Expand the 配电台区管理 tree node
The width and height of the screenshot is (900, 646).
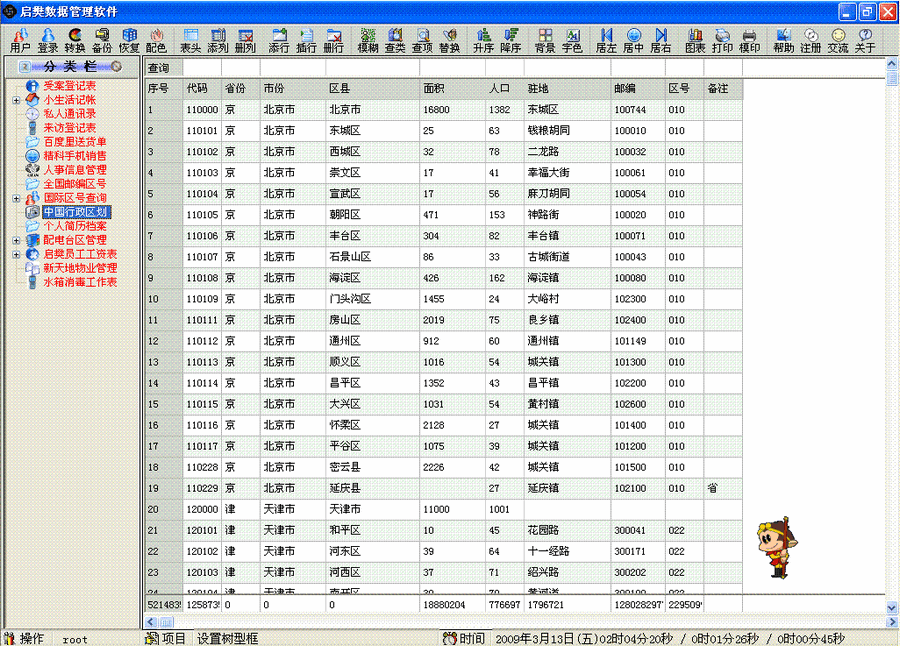coord(15,239)
